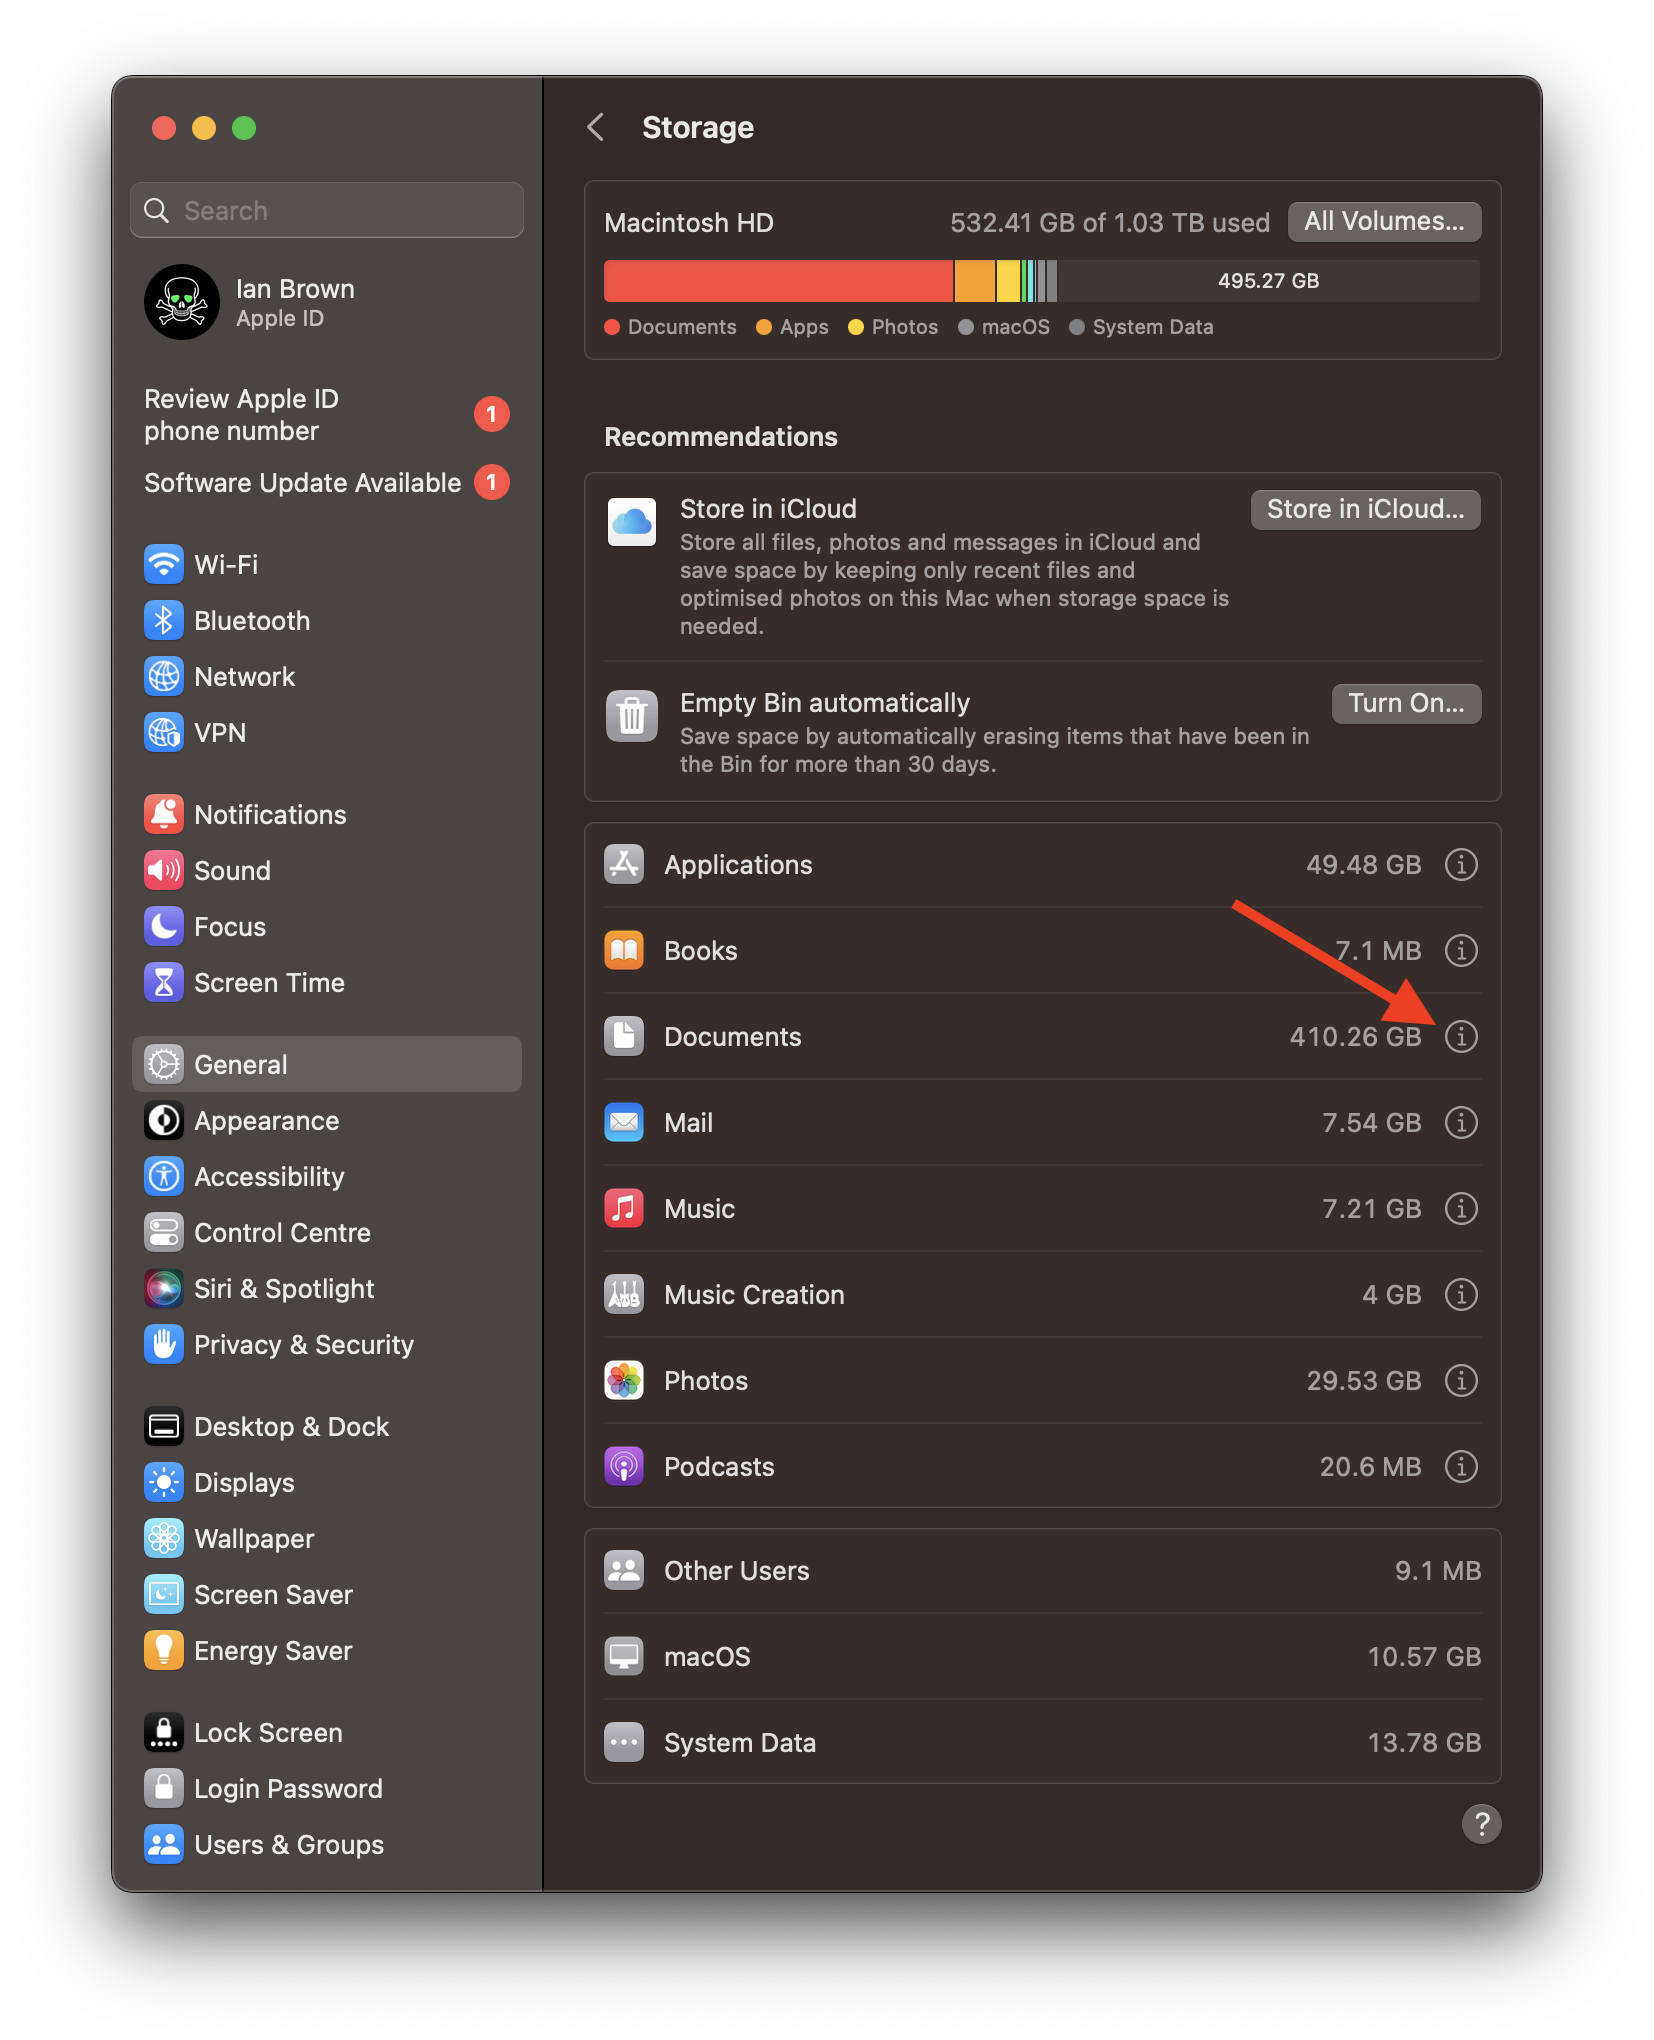Click the Books row icon
1654x2040 pixels.
pos(624,951)
